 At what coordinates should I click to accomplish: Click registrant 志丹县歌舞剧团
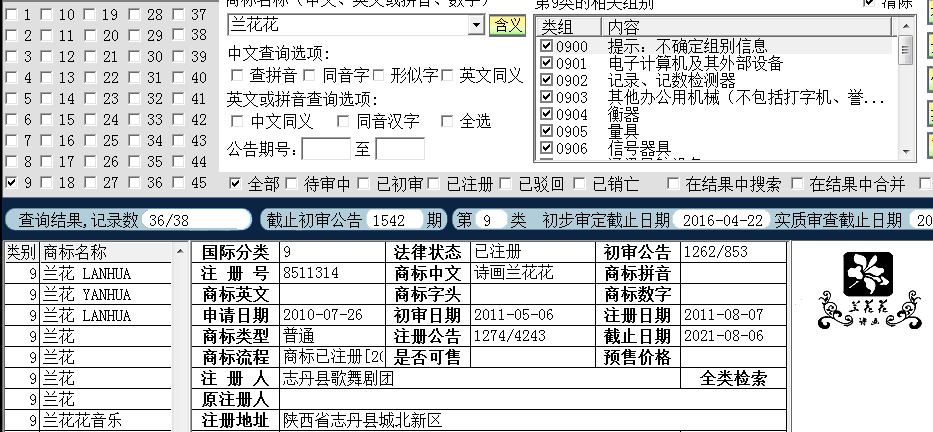click(339, 378)
